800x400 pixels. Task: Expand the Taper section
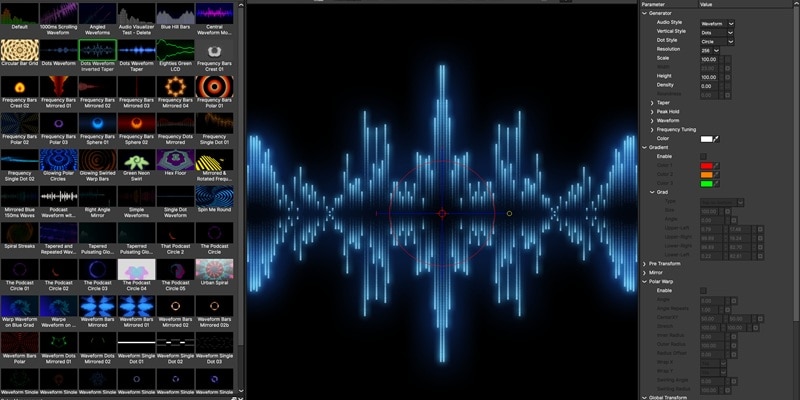click(652, 103)
